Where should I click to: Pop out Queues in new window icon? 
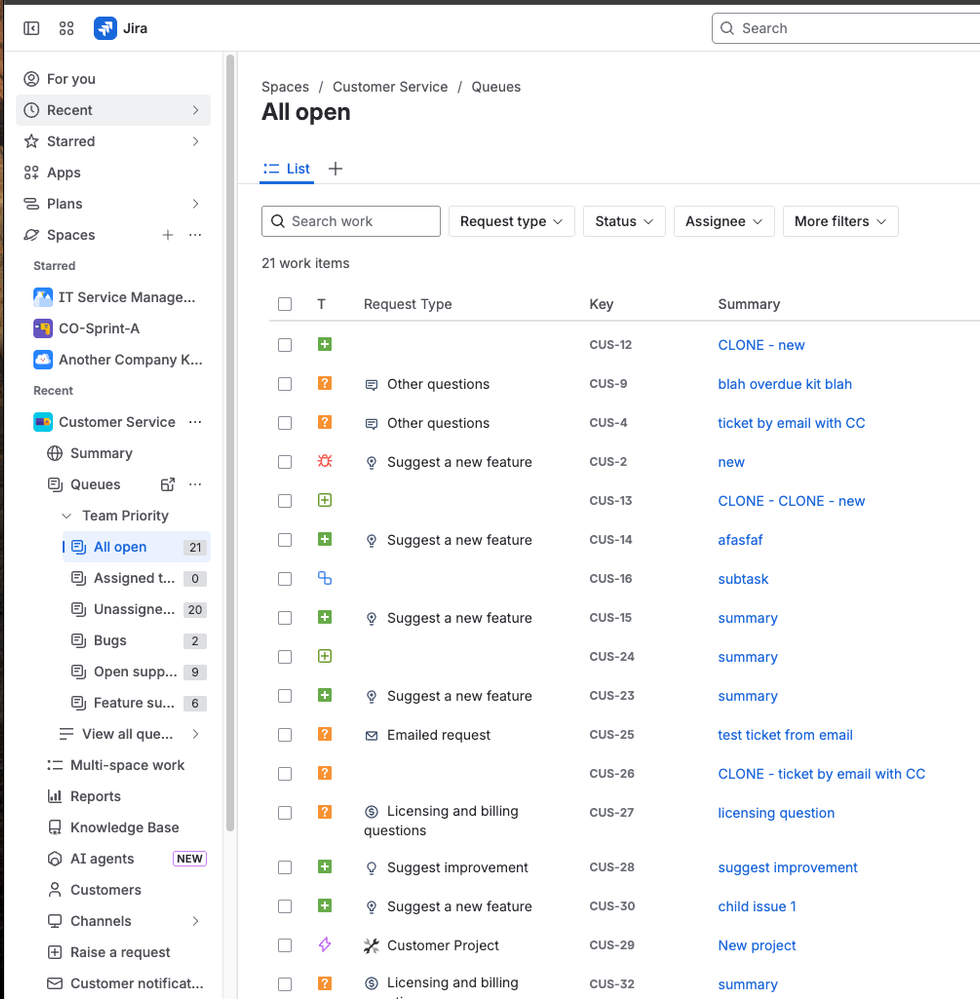tap(168, 484)
